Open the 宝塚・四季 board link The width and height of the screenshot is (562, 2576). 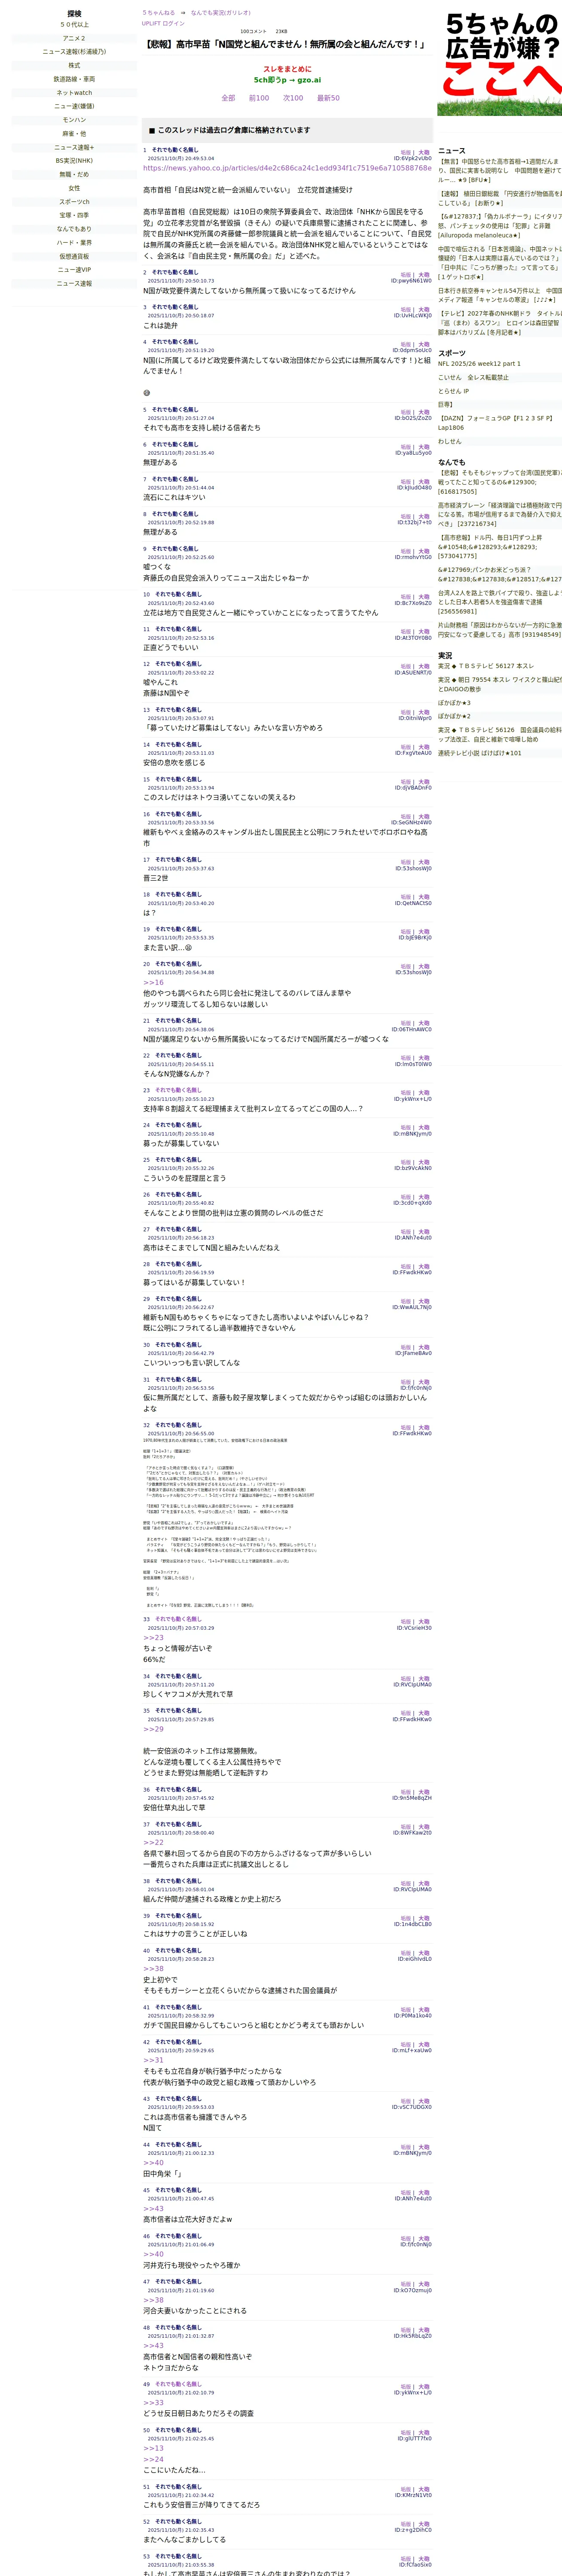(x=74, y=215)
